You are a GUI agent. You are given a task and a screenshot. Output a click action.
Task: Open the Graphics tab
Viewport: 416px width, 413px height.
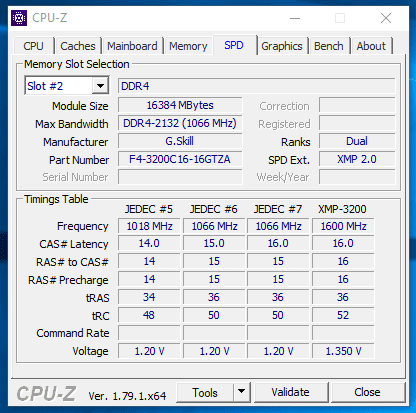click(x=282, y=46)
